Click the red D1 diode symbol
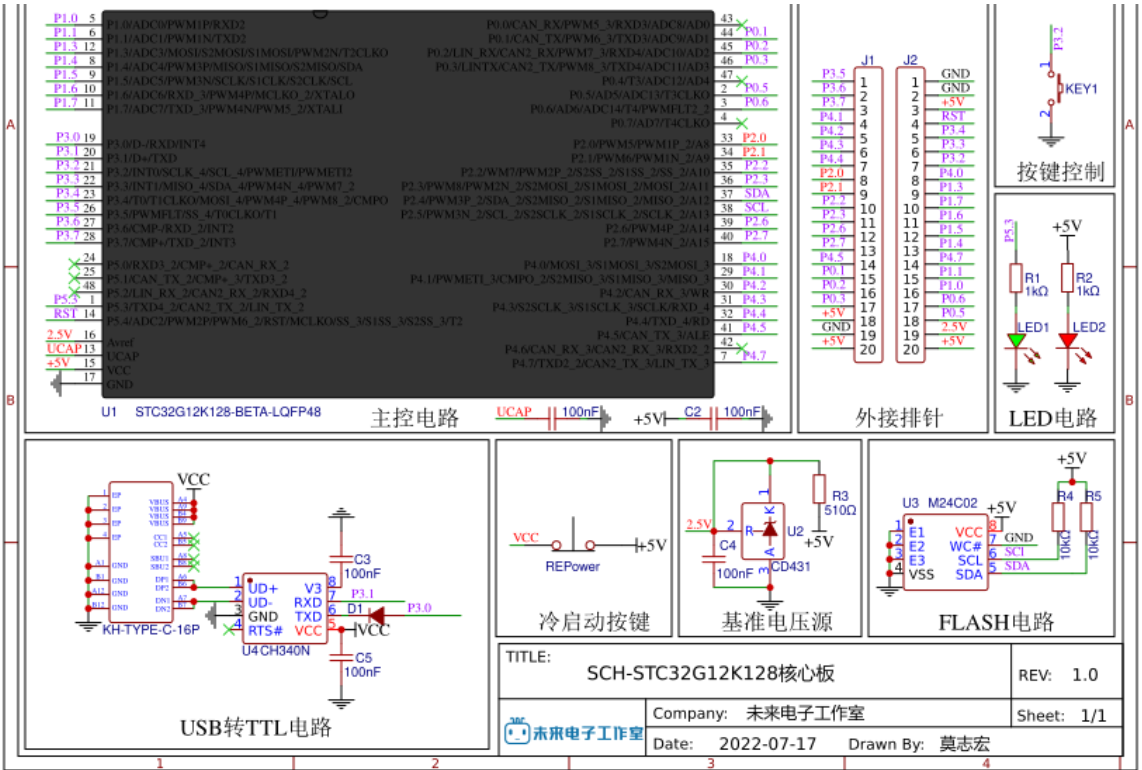The height and width of the screenshot is (770, 1142). (376, 616)
